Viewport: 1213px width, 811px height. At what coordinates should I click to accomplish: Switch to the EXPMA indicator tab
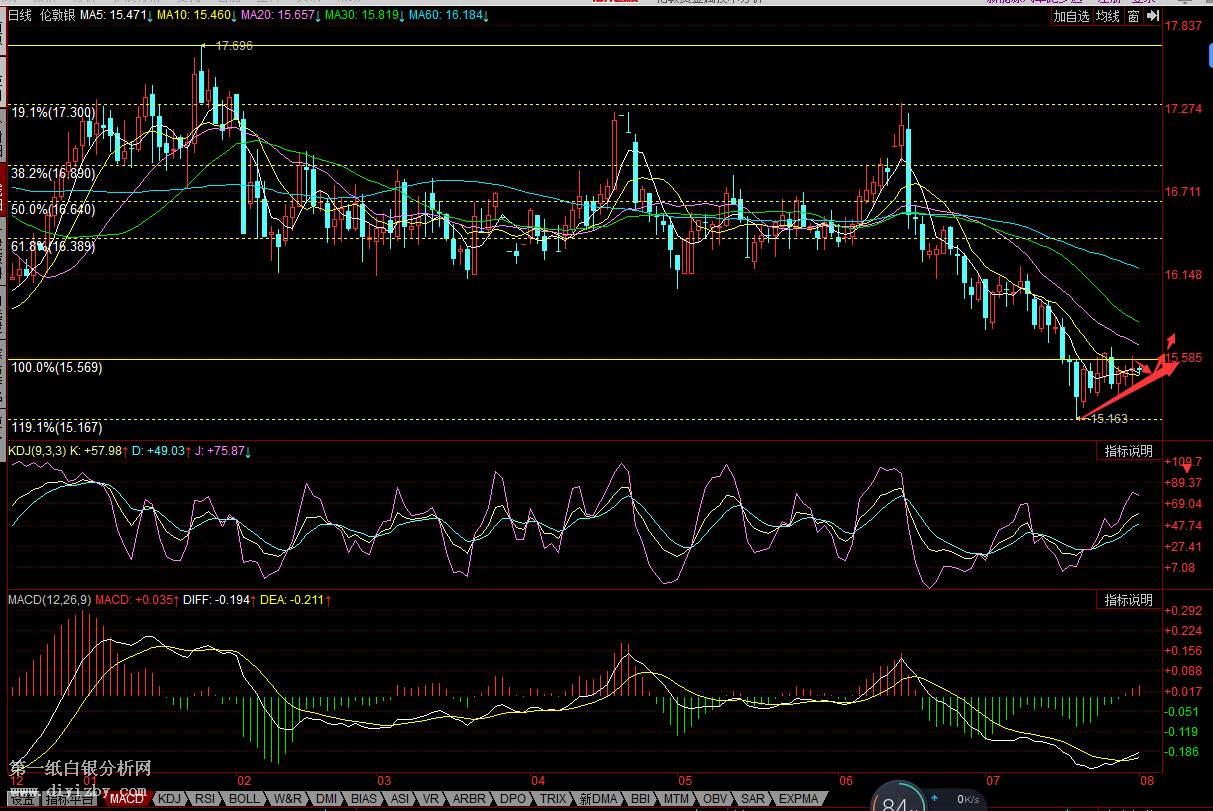click(x=798, y=799)
